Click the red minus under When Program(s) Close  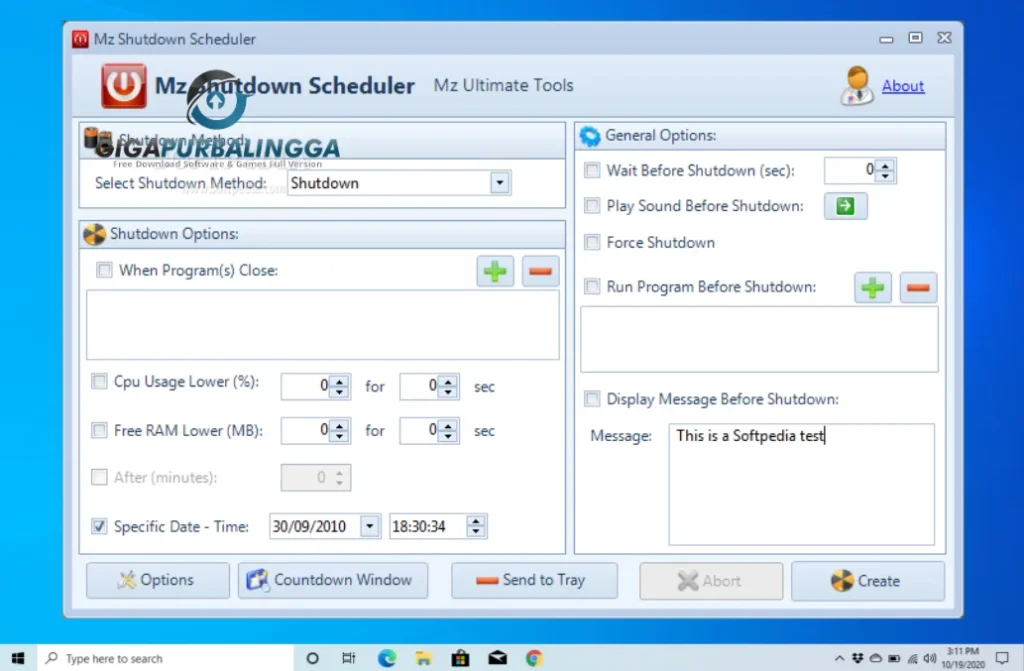(540, 270)
